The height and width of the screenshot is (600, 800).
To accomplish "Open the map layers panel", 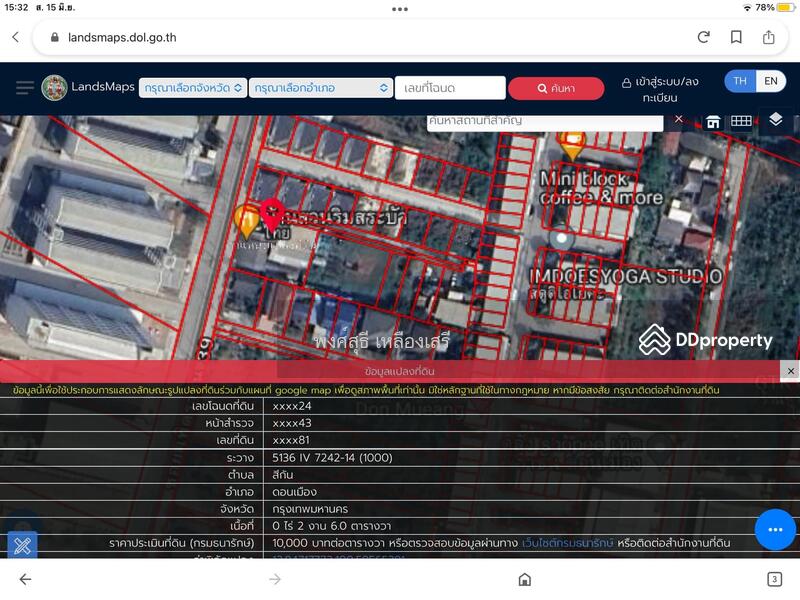I will 775,121.
